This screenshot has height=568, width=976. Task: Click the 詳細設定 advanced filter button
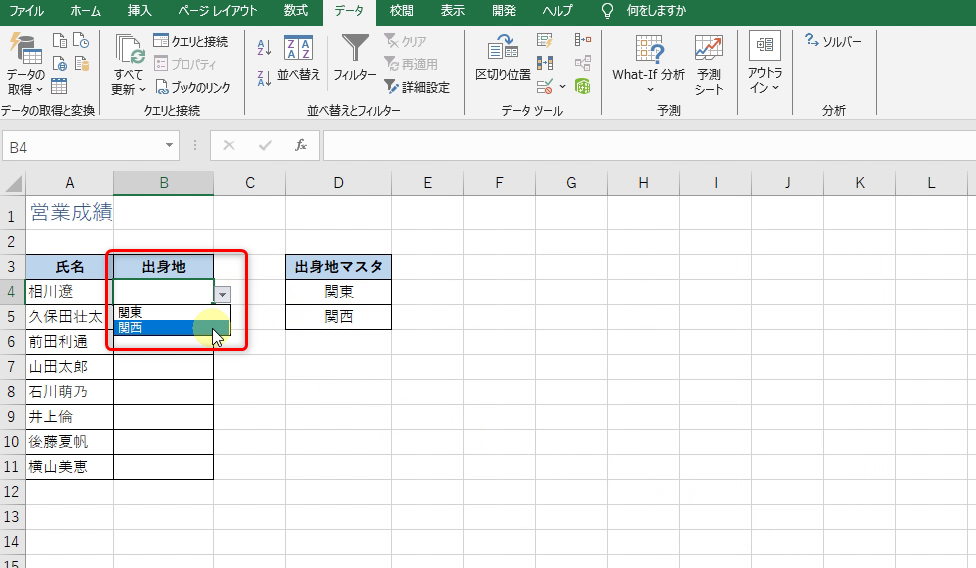point(417,87)
